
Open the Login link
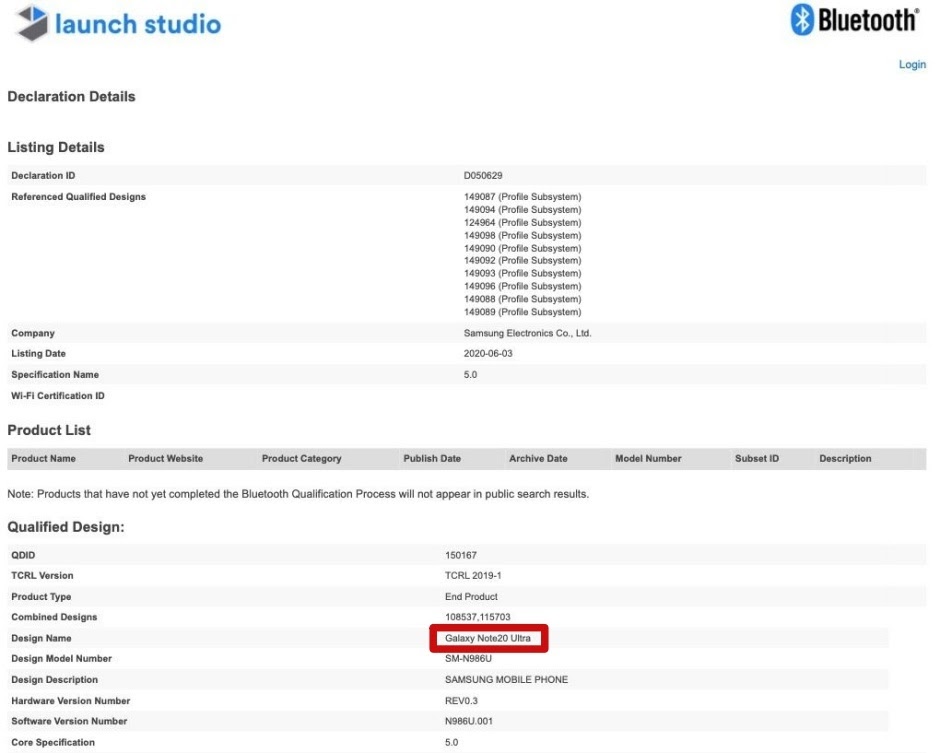[x=912, y=64]
